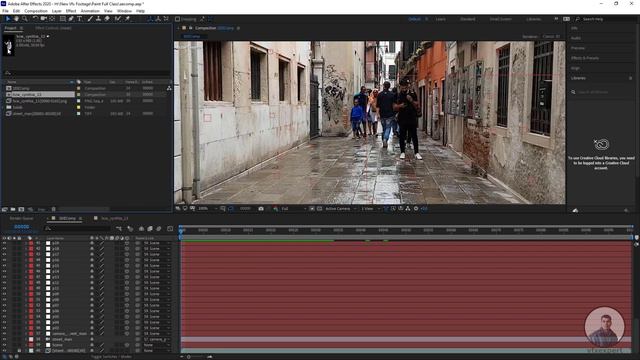640x360 pixels.
Task: Expand the Scene layer properties with its twirl arrow
Action: click(x=26, y=345)
